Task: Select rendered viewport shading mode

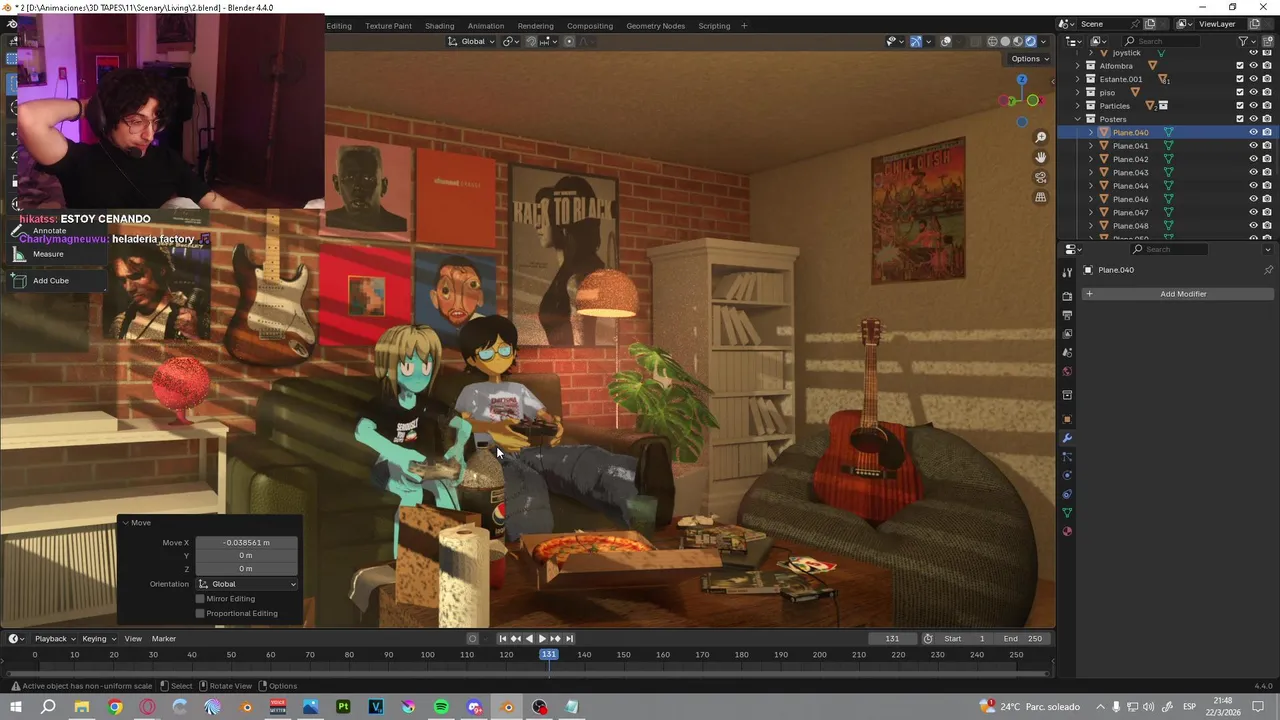Action: click(x=1030, y=41)
